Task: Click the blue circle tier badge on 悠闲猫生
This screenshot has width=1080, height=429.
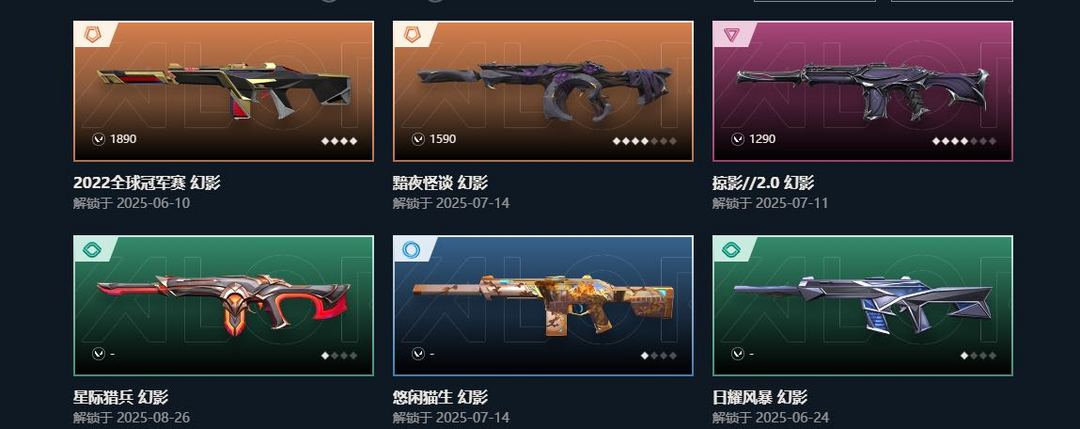Action: tap(412, 249)
